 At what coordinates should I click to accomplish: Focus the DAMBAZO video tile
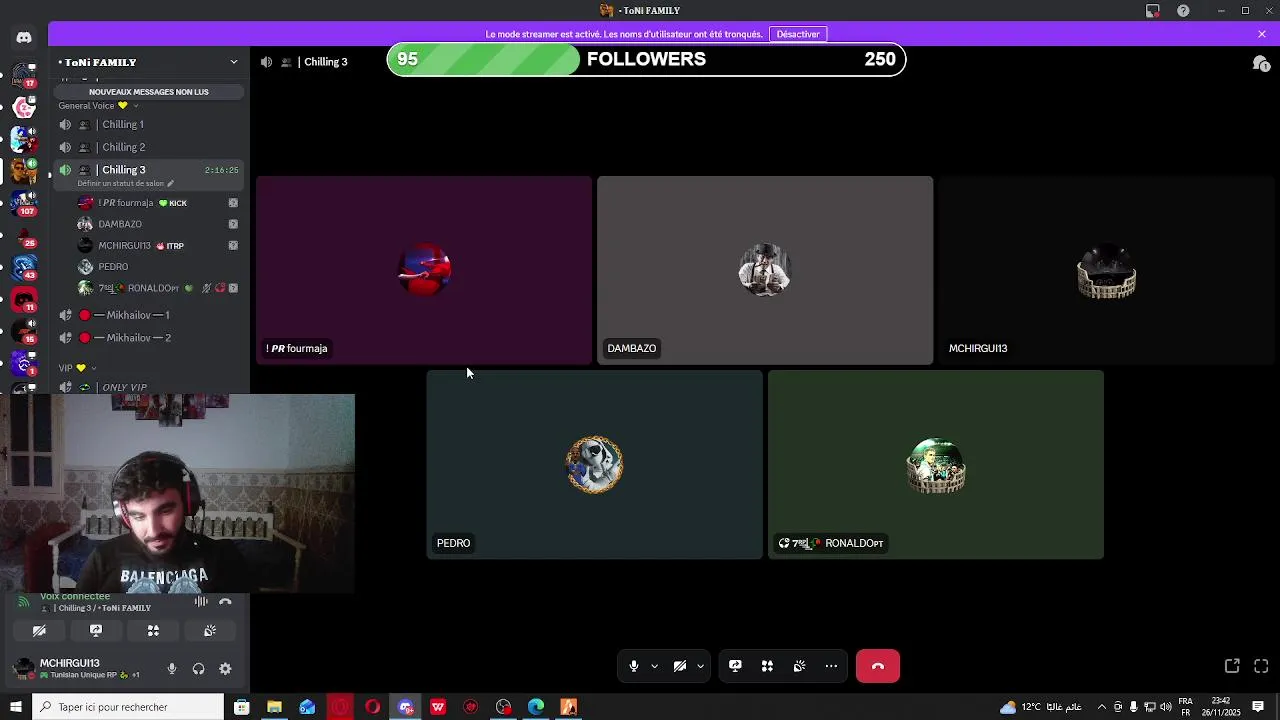point(765,270)
